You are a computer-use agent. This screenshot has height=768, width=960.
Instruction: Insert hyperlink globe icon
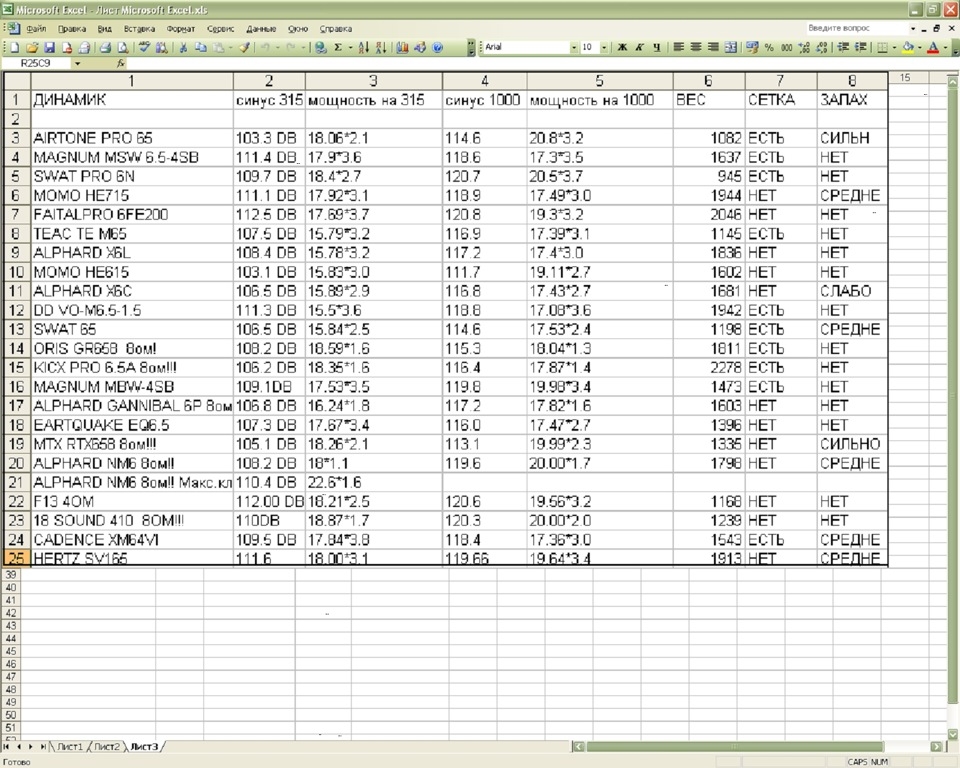point(321,47)
